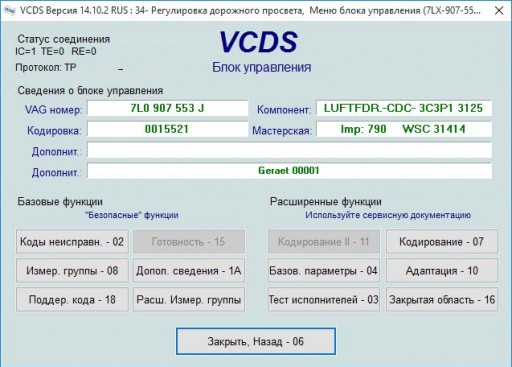Open "Допол. сведения - 1A" button

[189, 271]
